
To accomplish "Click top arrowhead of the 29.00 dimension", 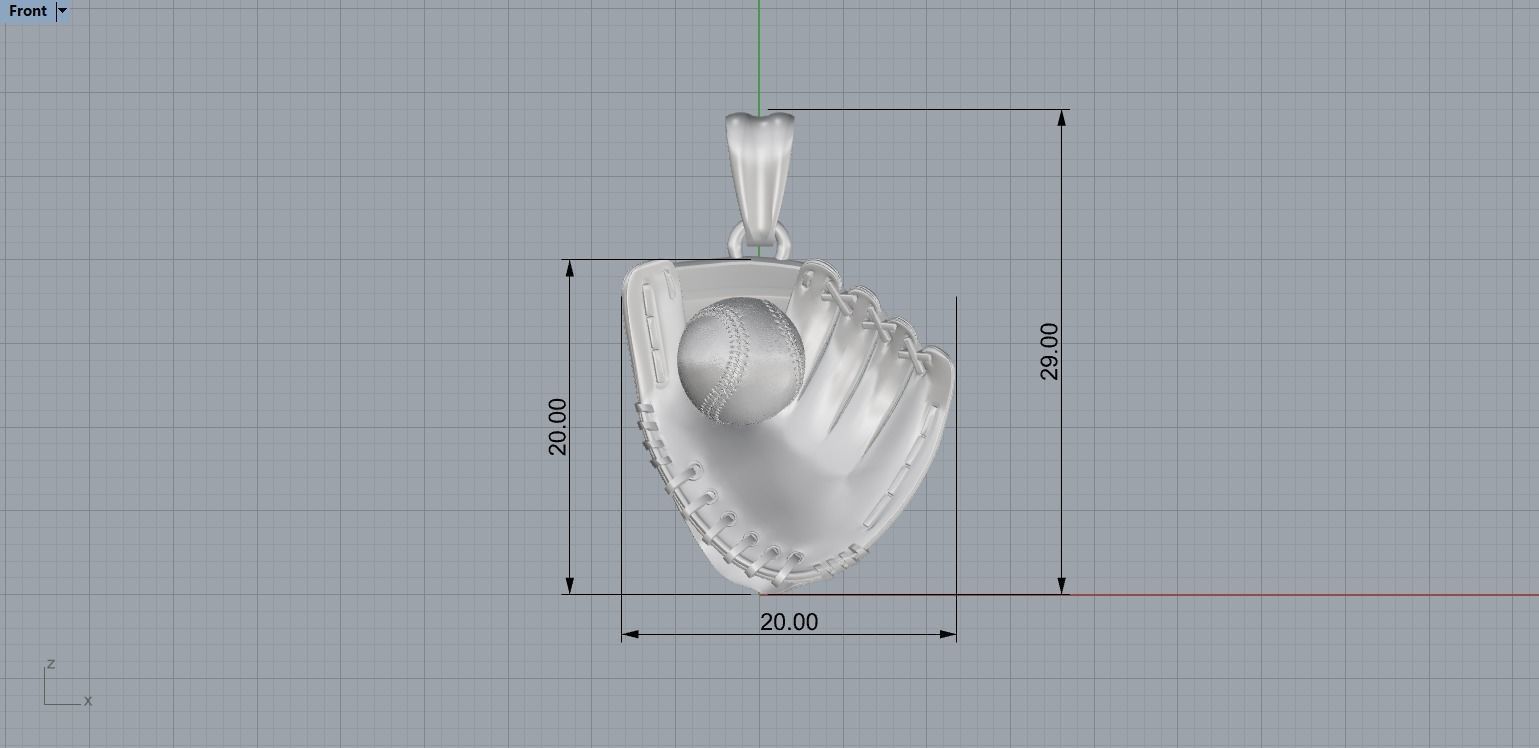I will tap(1061, 118).
